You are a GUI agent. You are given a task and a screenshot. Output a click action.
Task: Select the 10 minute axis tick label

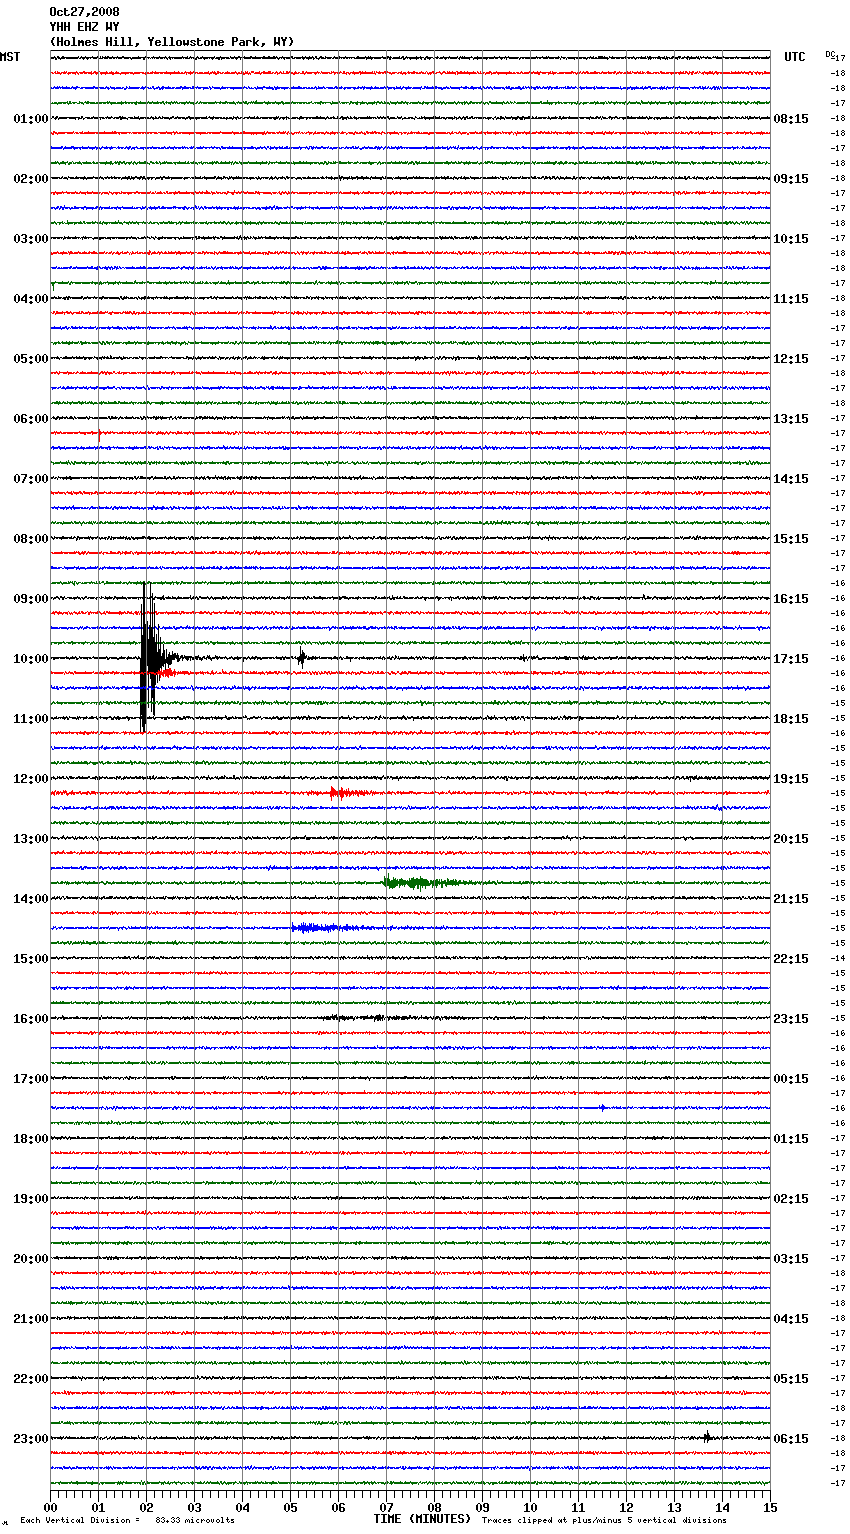point(530,1508)
